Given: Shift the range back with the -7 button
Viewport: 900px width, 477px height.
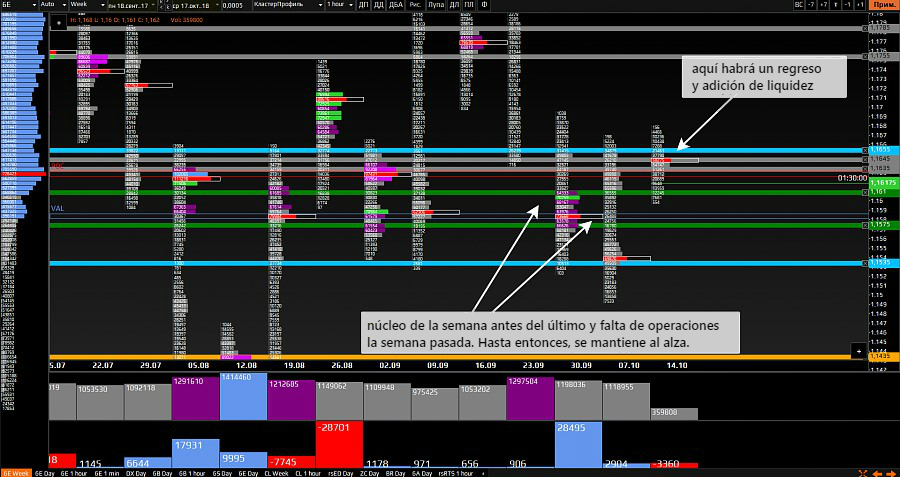Looking at the screenshot, I should click(811, 5).
